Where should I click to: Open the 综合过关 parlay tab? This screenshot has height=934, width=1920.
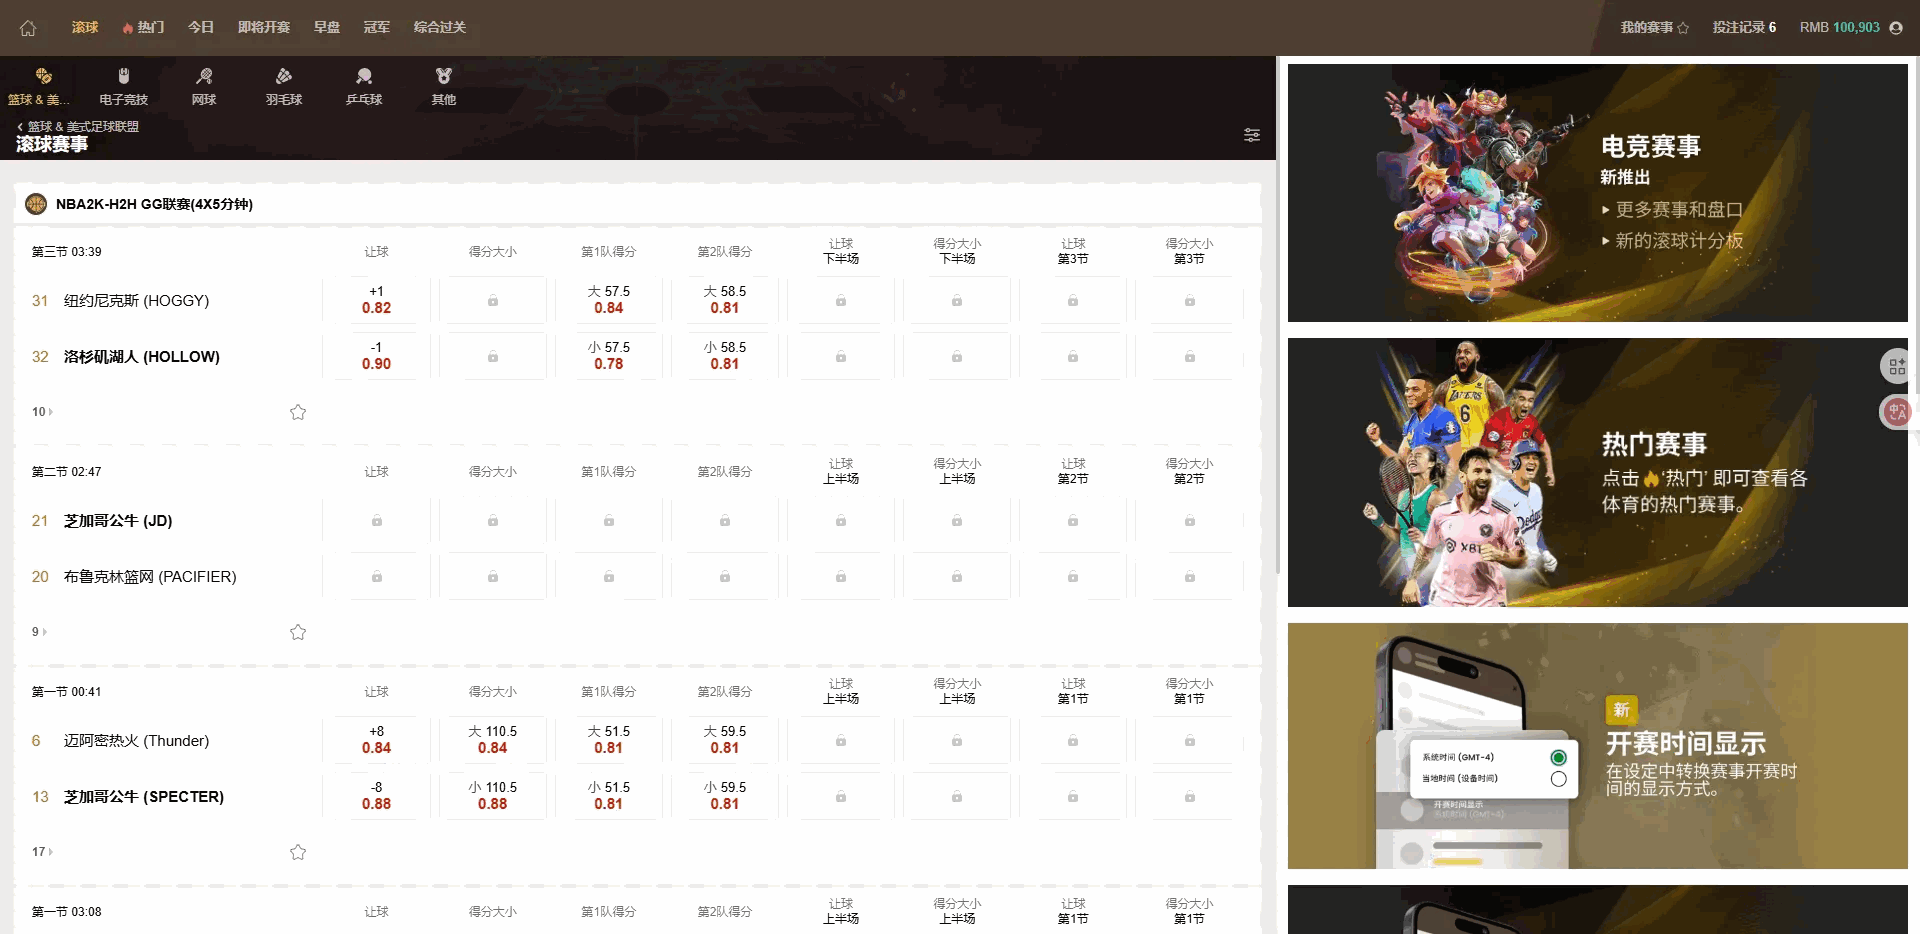click(439, 28)
